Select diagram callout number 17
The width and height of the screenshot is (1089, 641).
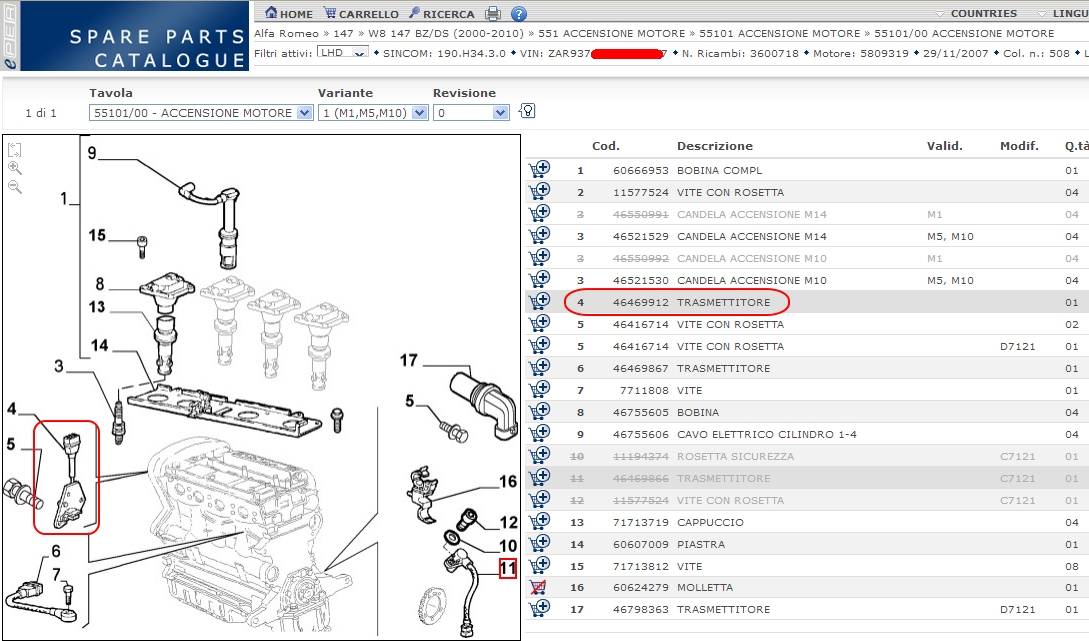click(408, 360)
